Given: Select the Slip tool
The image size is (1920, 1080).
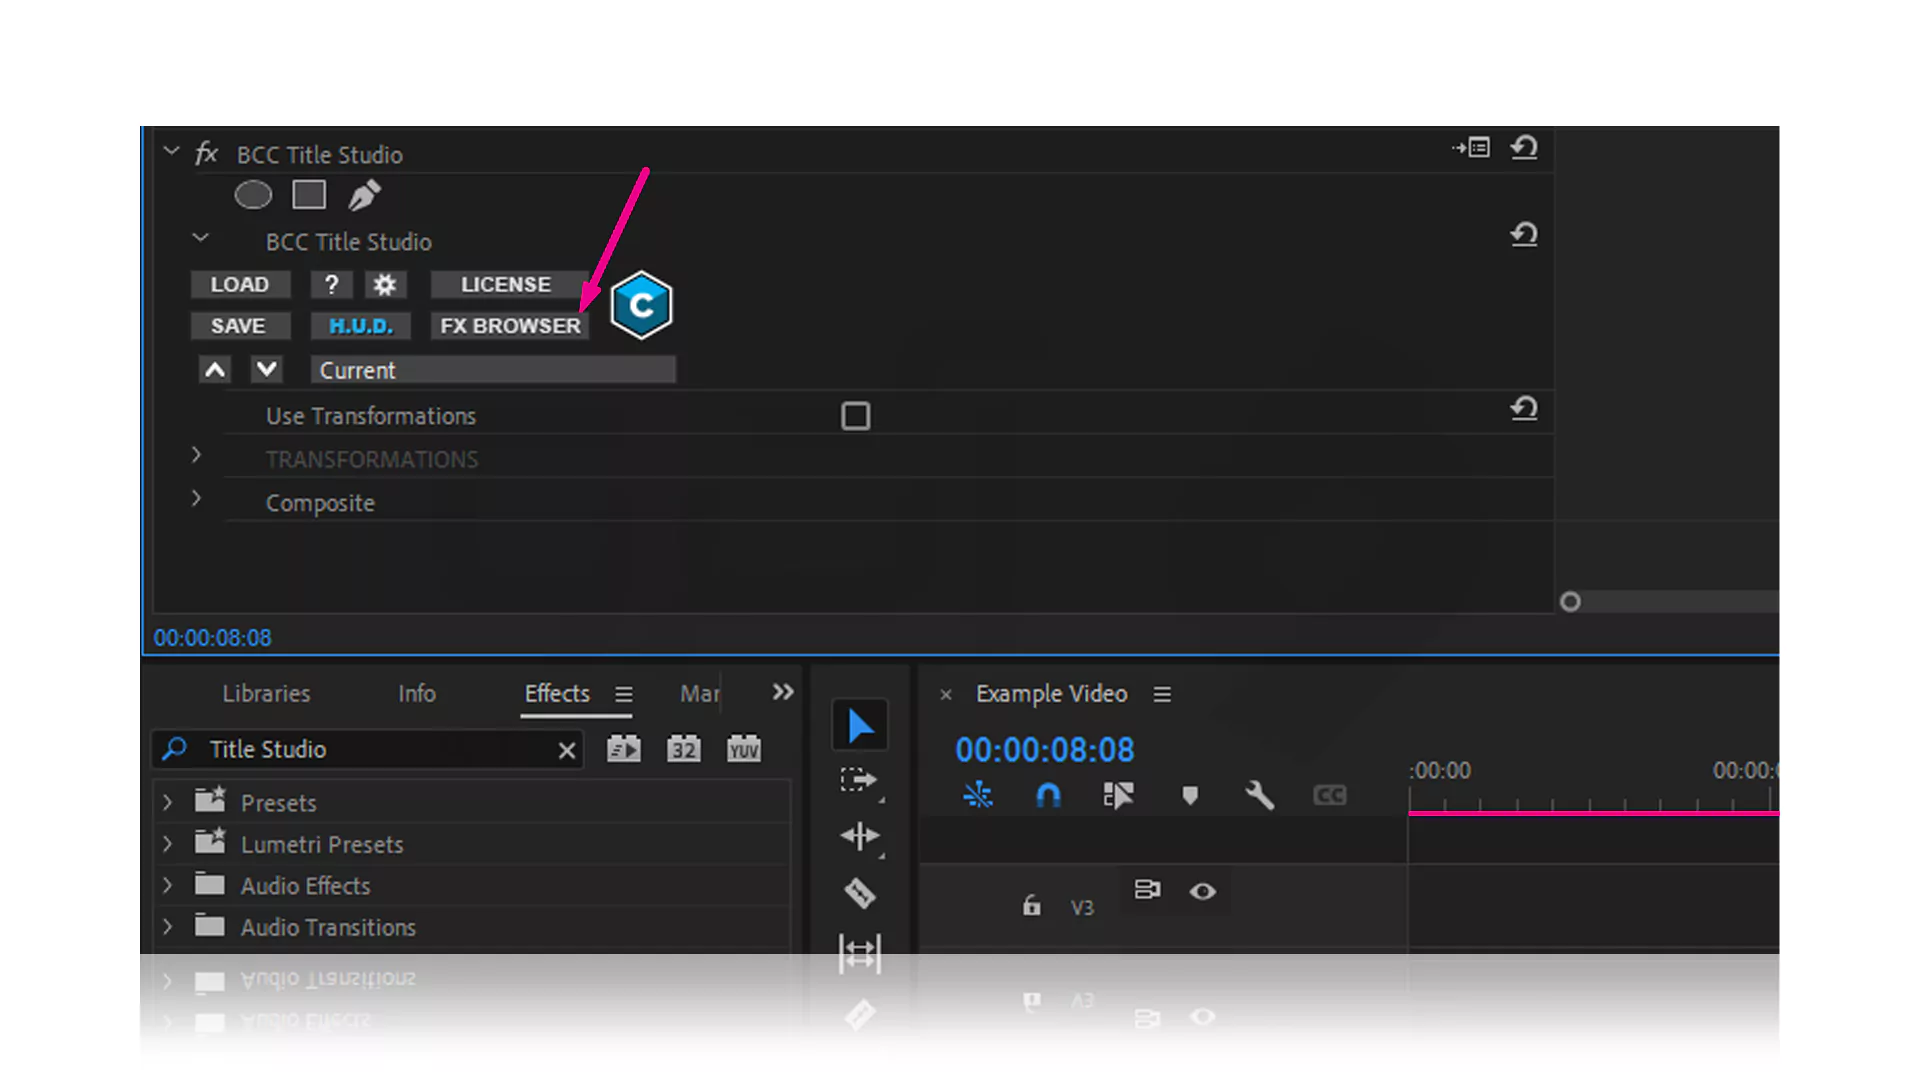Looking at the screenshot, I should 860,953.
